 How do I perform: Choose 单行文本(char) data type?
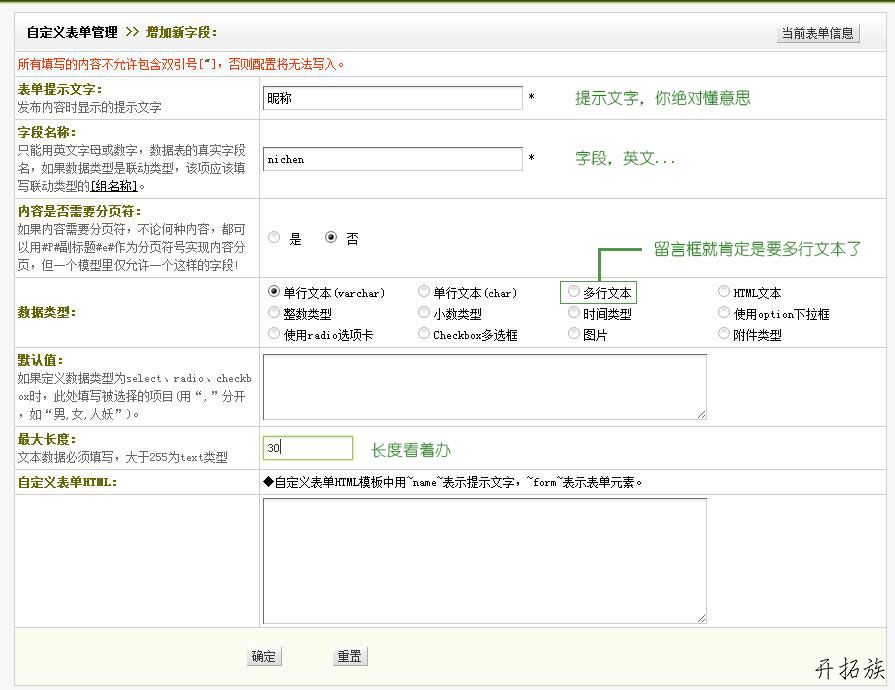pos(424,291)
